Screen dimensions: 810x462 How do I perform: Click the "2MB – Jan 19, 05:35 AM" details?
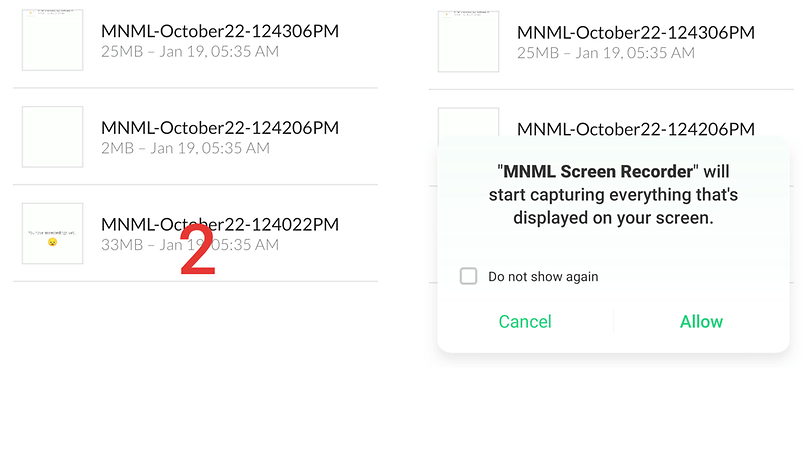[185, 148]
